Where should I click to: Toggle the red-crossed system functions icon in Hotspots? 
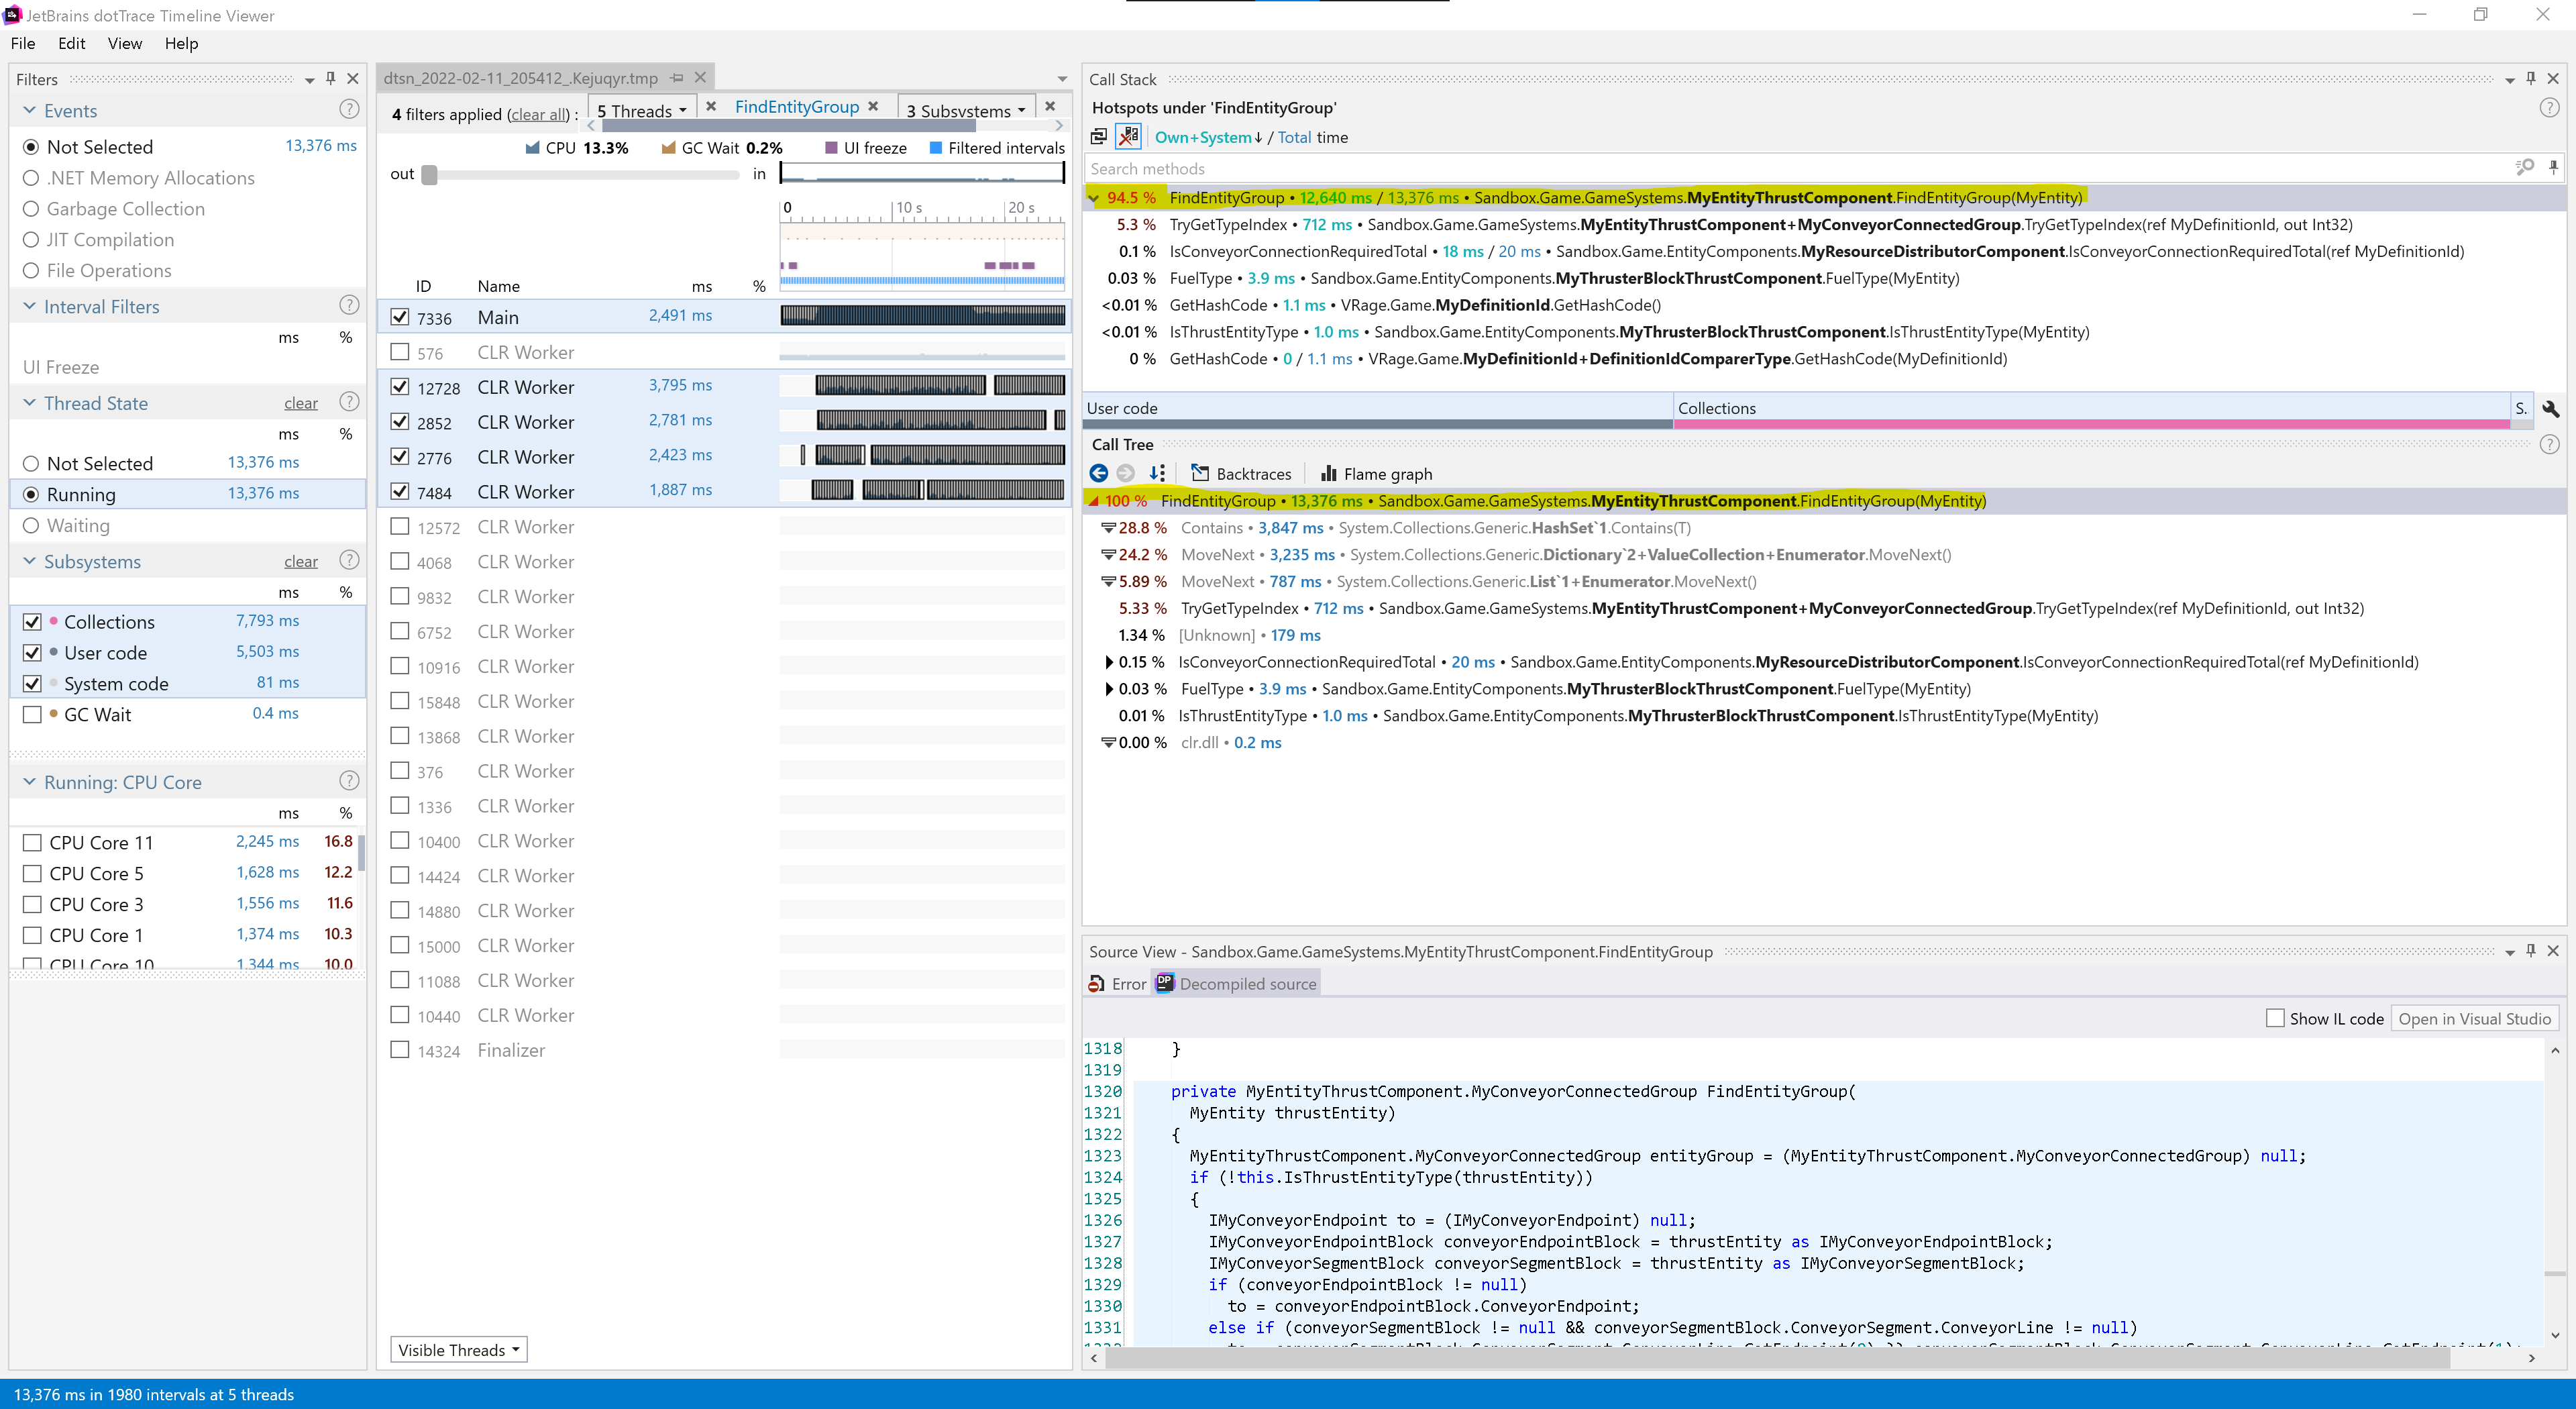click(1128, 137)
